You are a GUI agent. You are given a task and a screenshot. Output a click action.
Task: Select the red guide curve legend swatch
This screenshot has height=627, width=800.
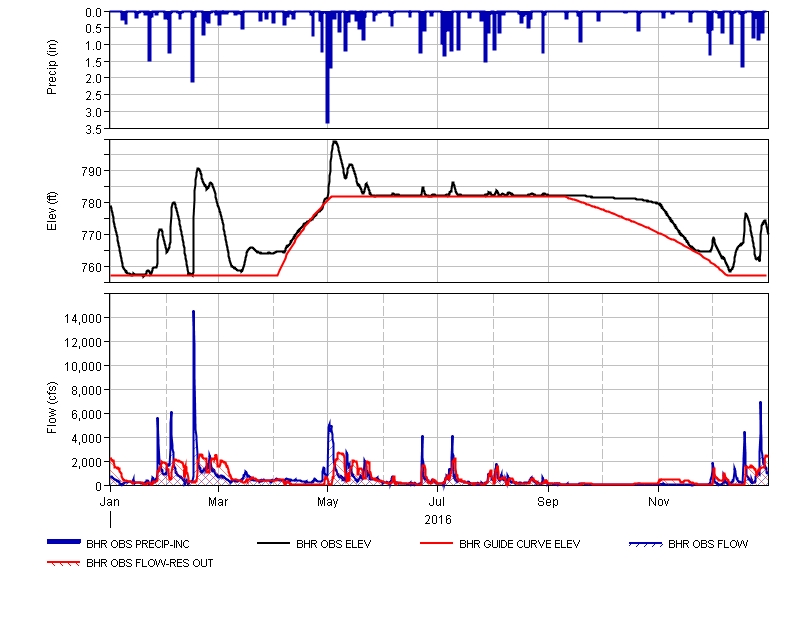(x=436, y=543)
